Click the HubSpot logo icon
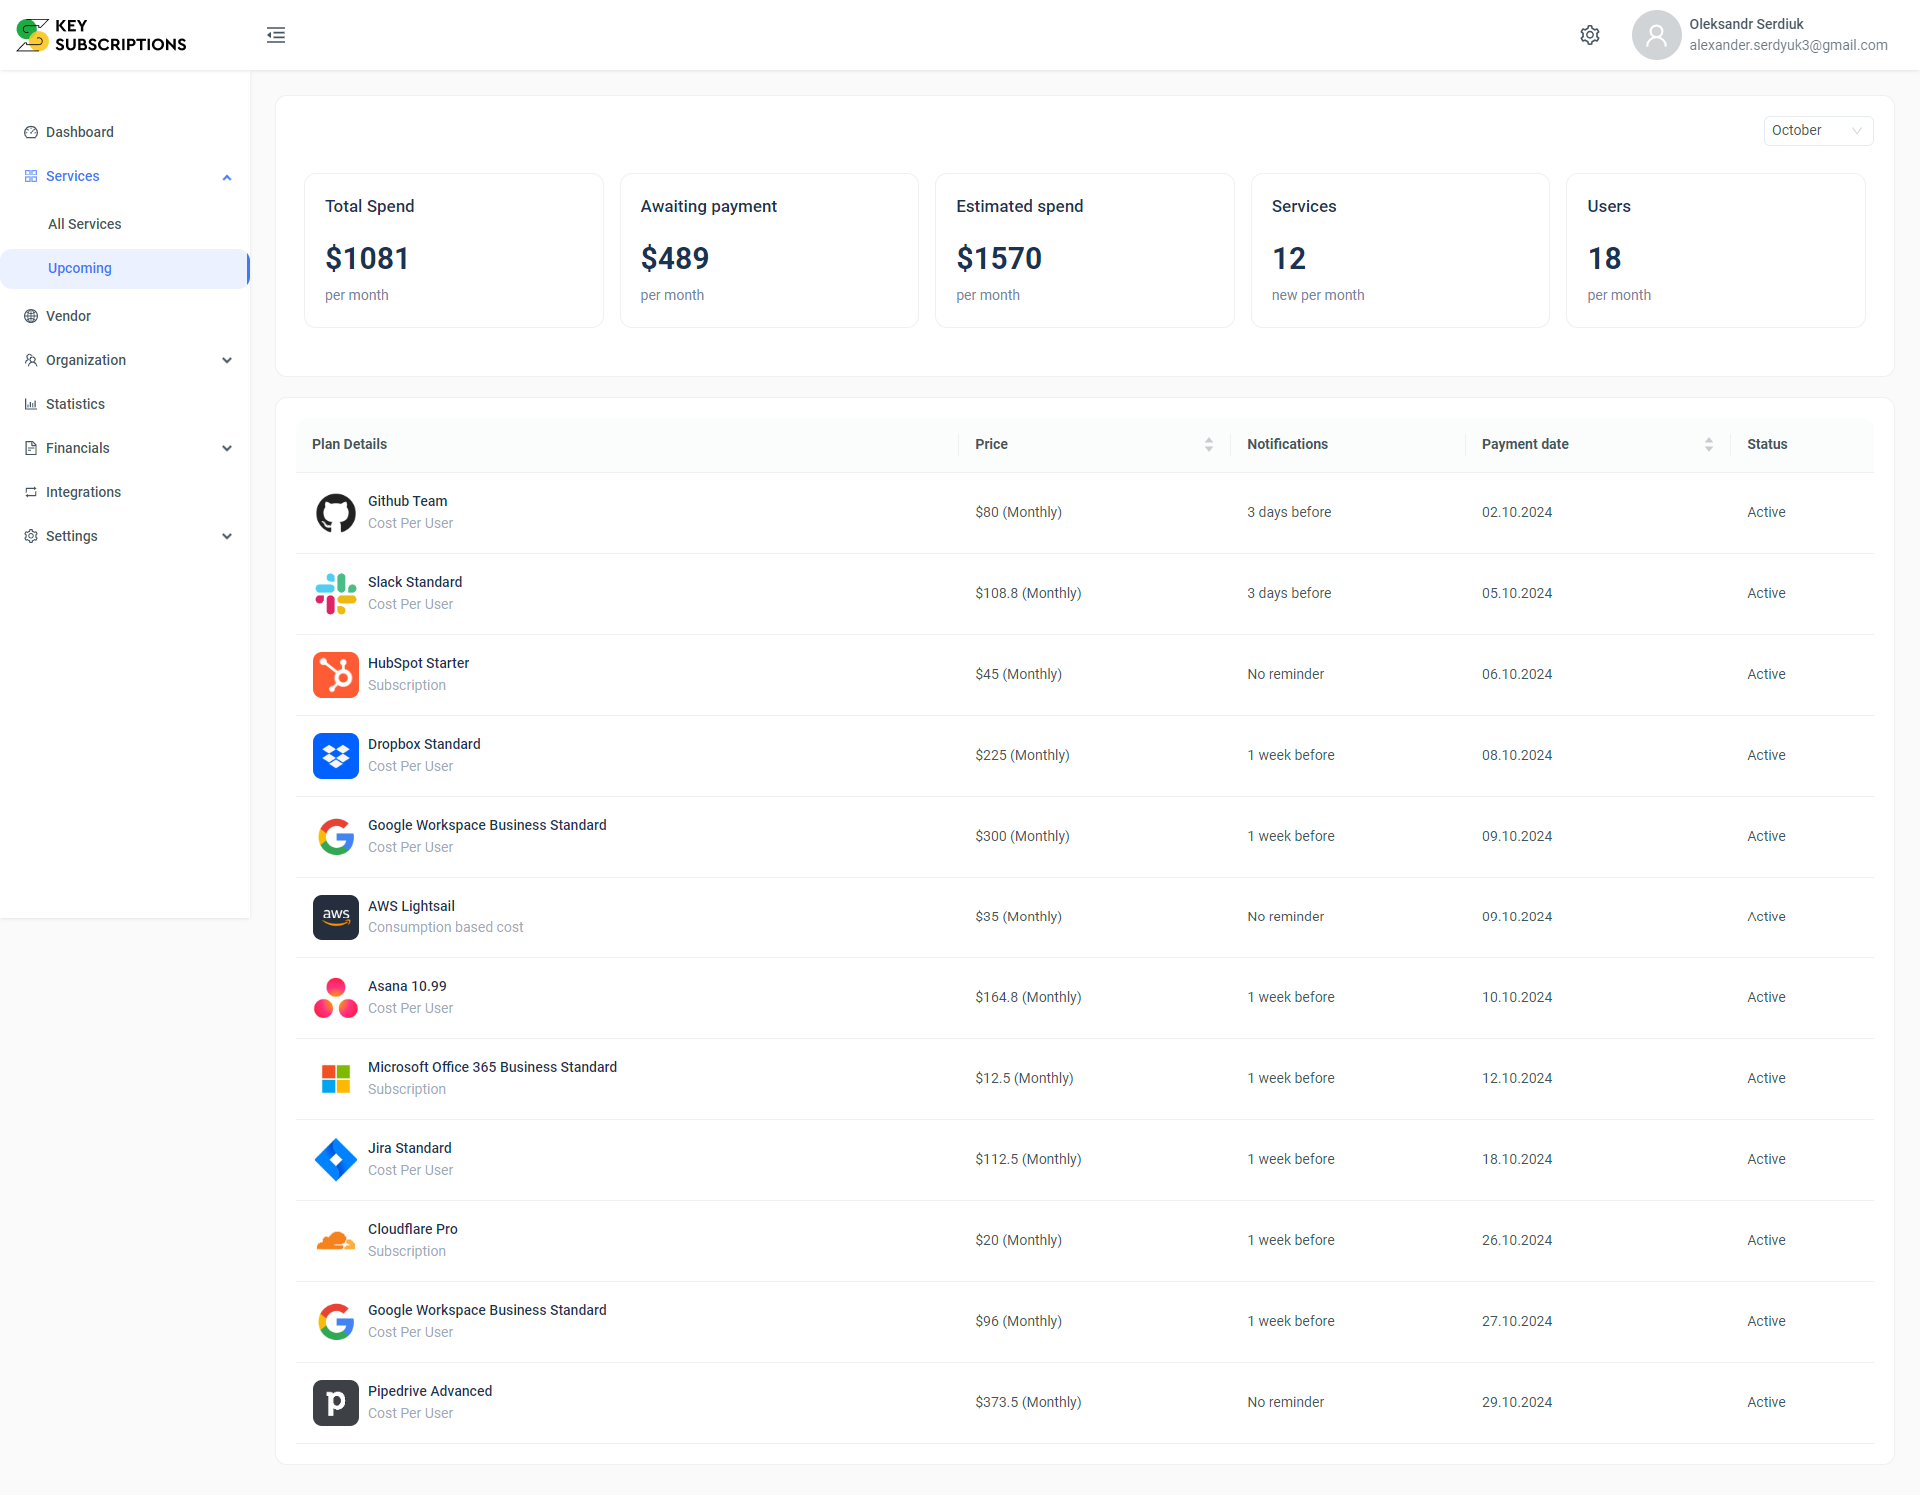Image resolution: width=1920 pixels, height=1495 pixels. tap(336, 675)
